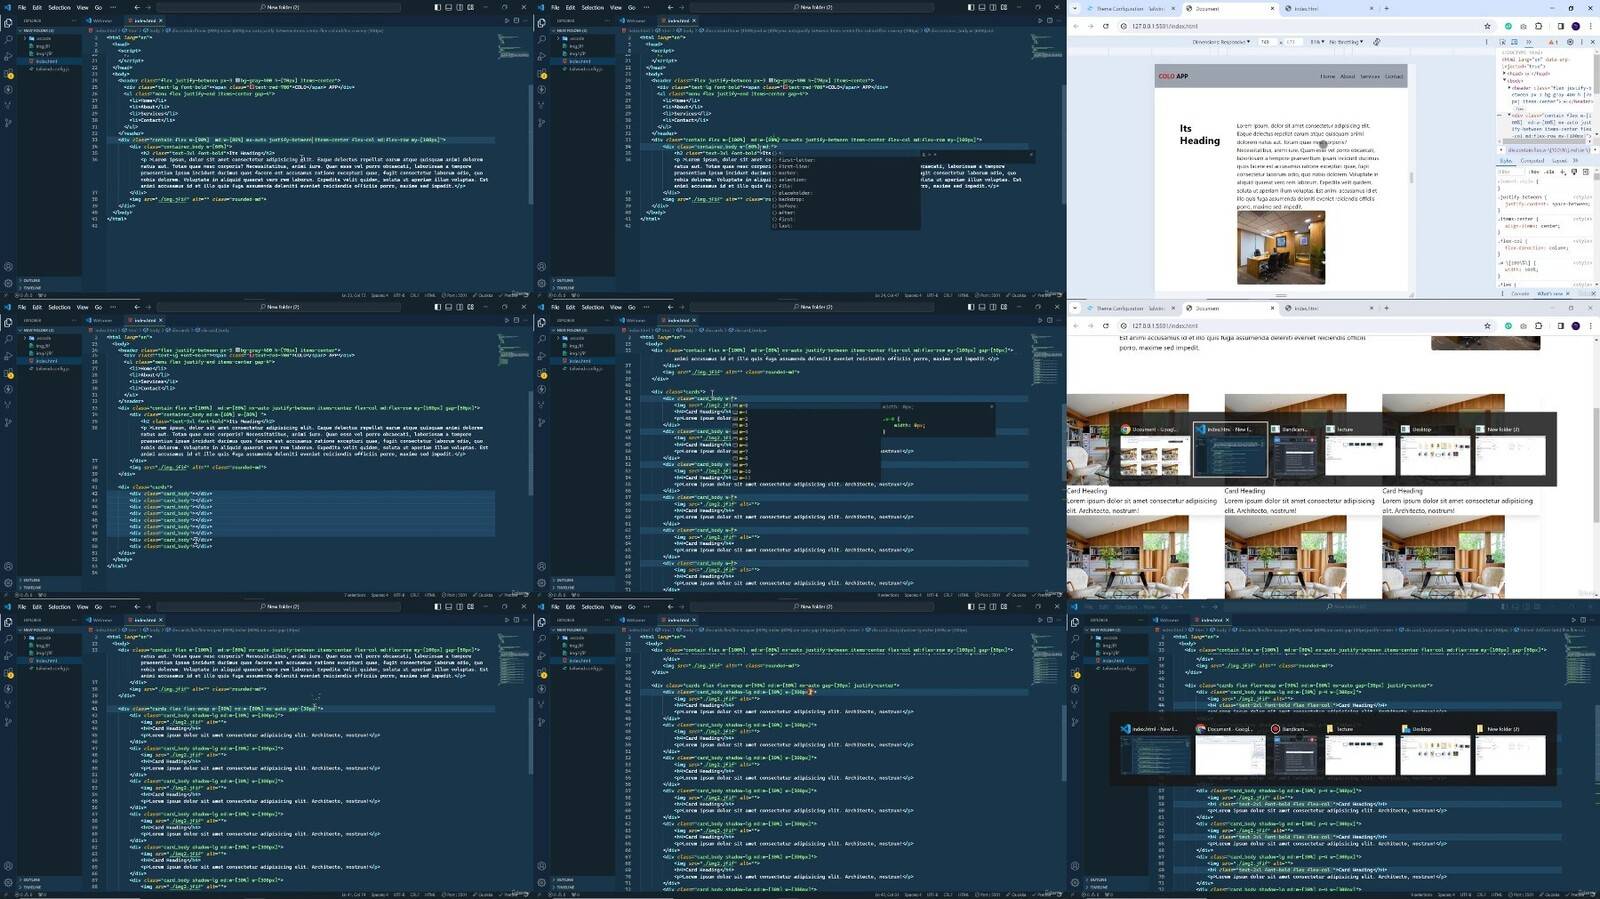Open the Console drawer tab in DevTools
The width and height of the screenshot is (1600, 899).
coord(1519,293)
